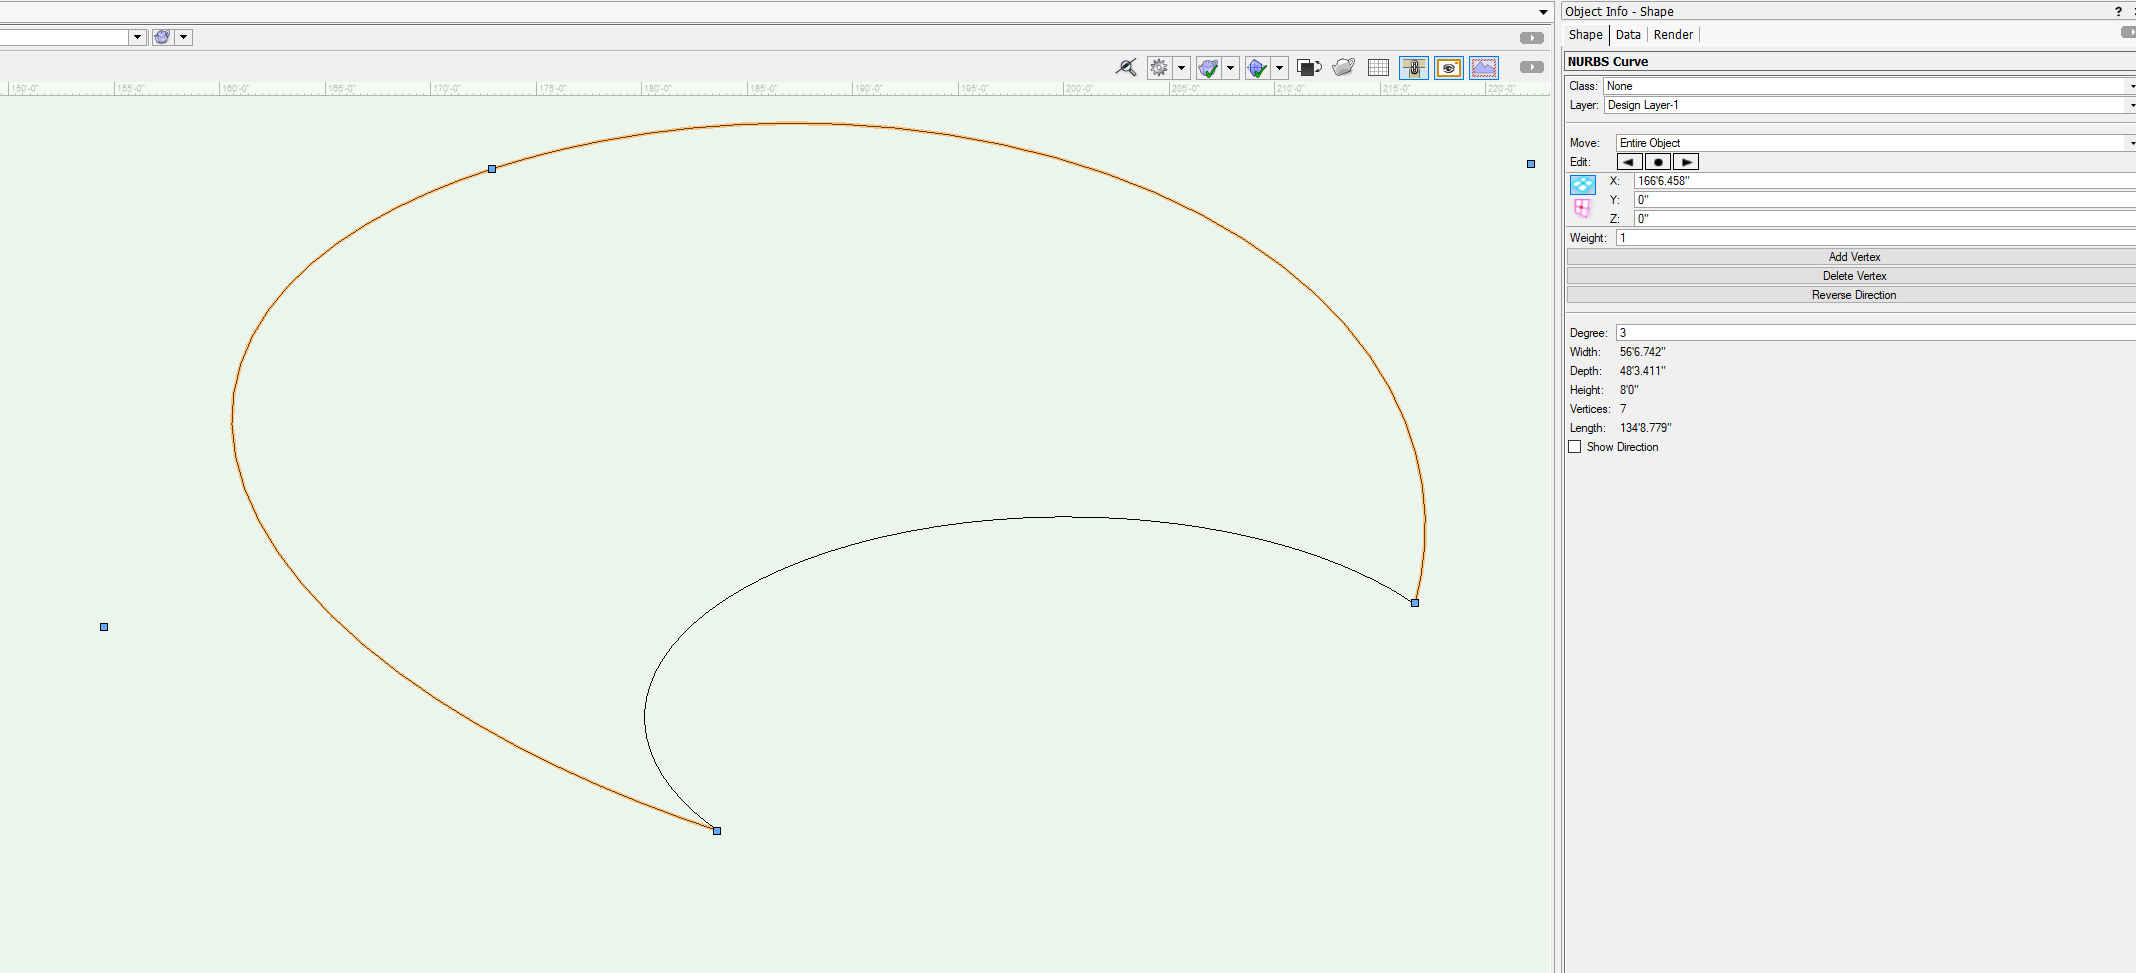
Task: Expand the view toolbar overflow arrow
Action: tap(1532, 67)
